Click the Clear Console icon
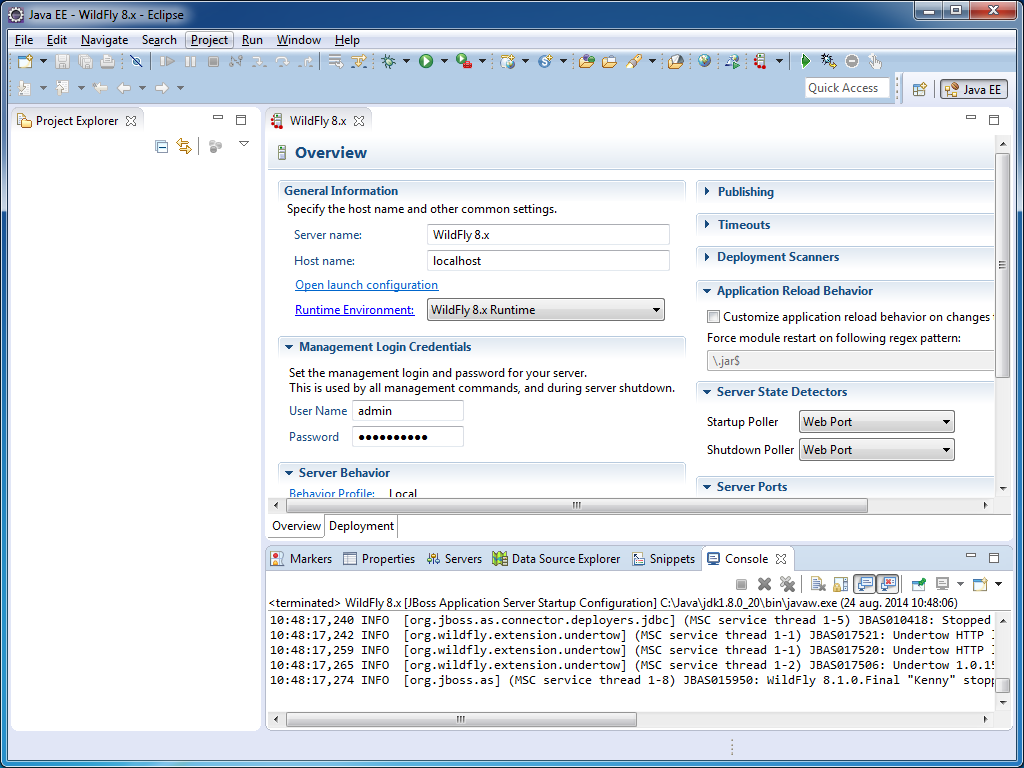This screenshot has width=1024, height=768. 818,583
